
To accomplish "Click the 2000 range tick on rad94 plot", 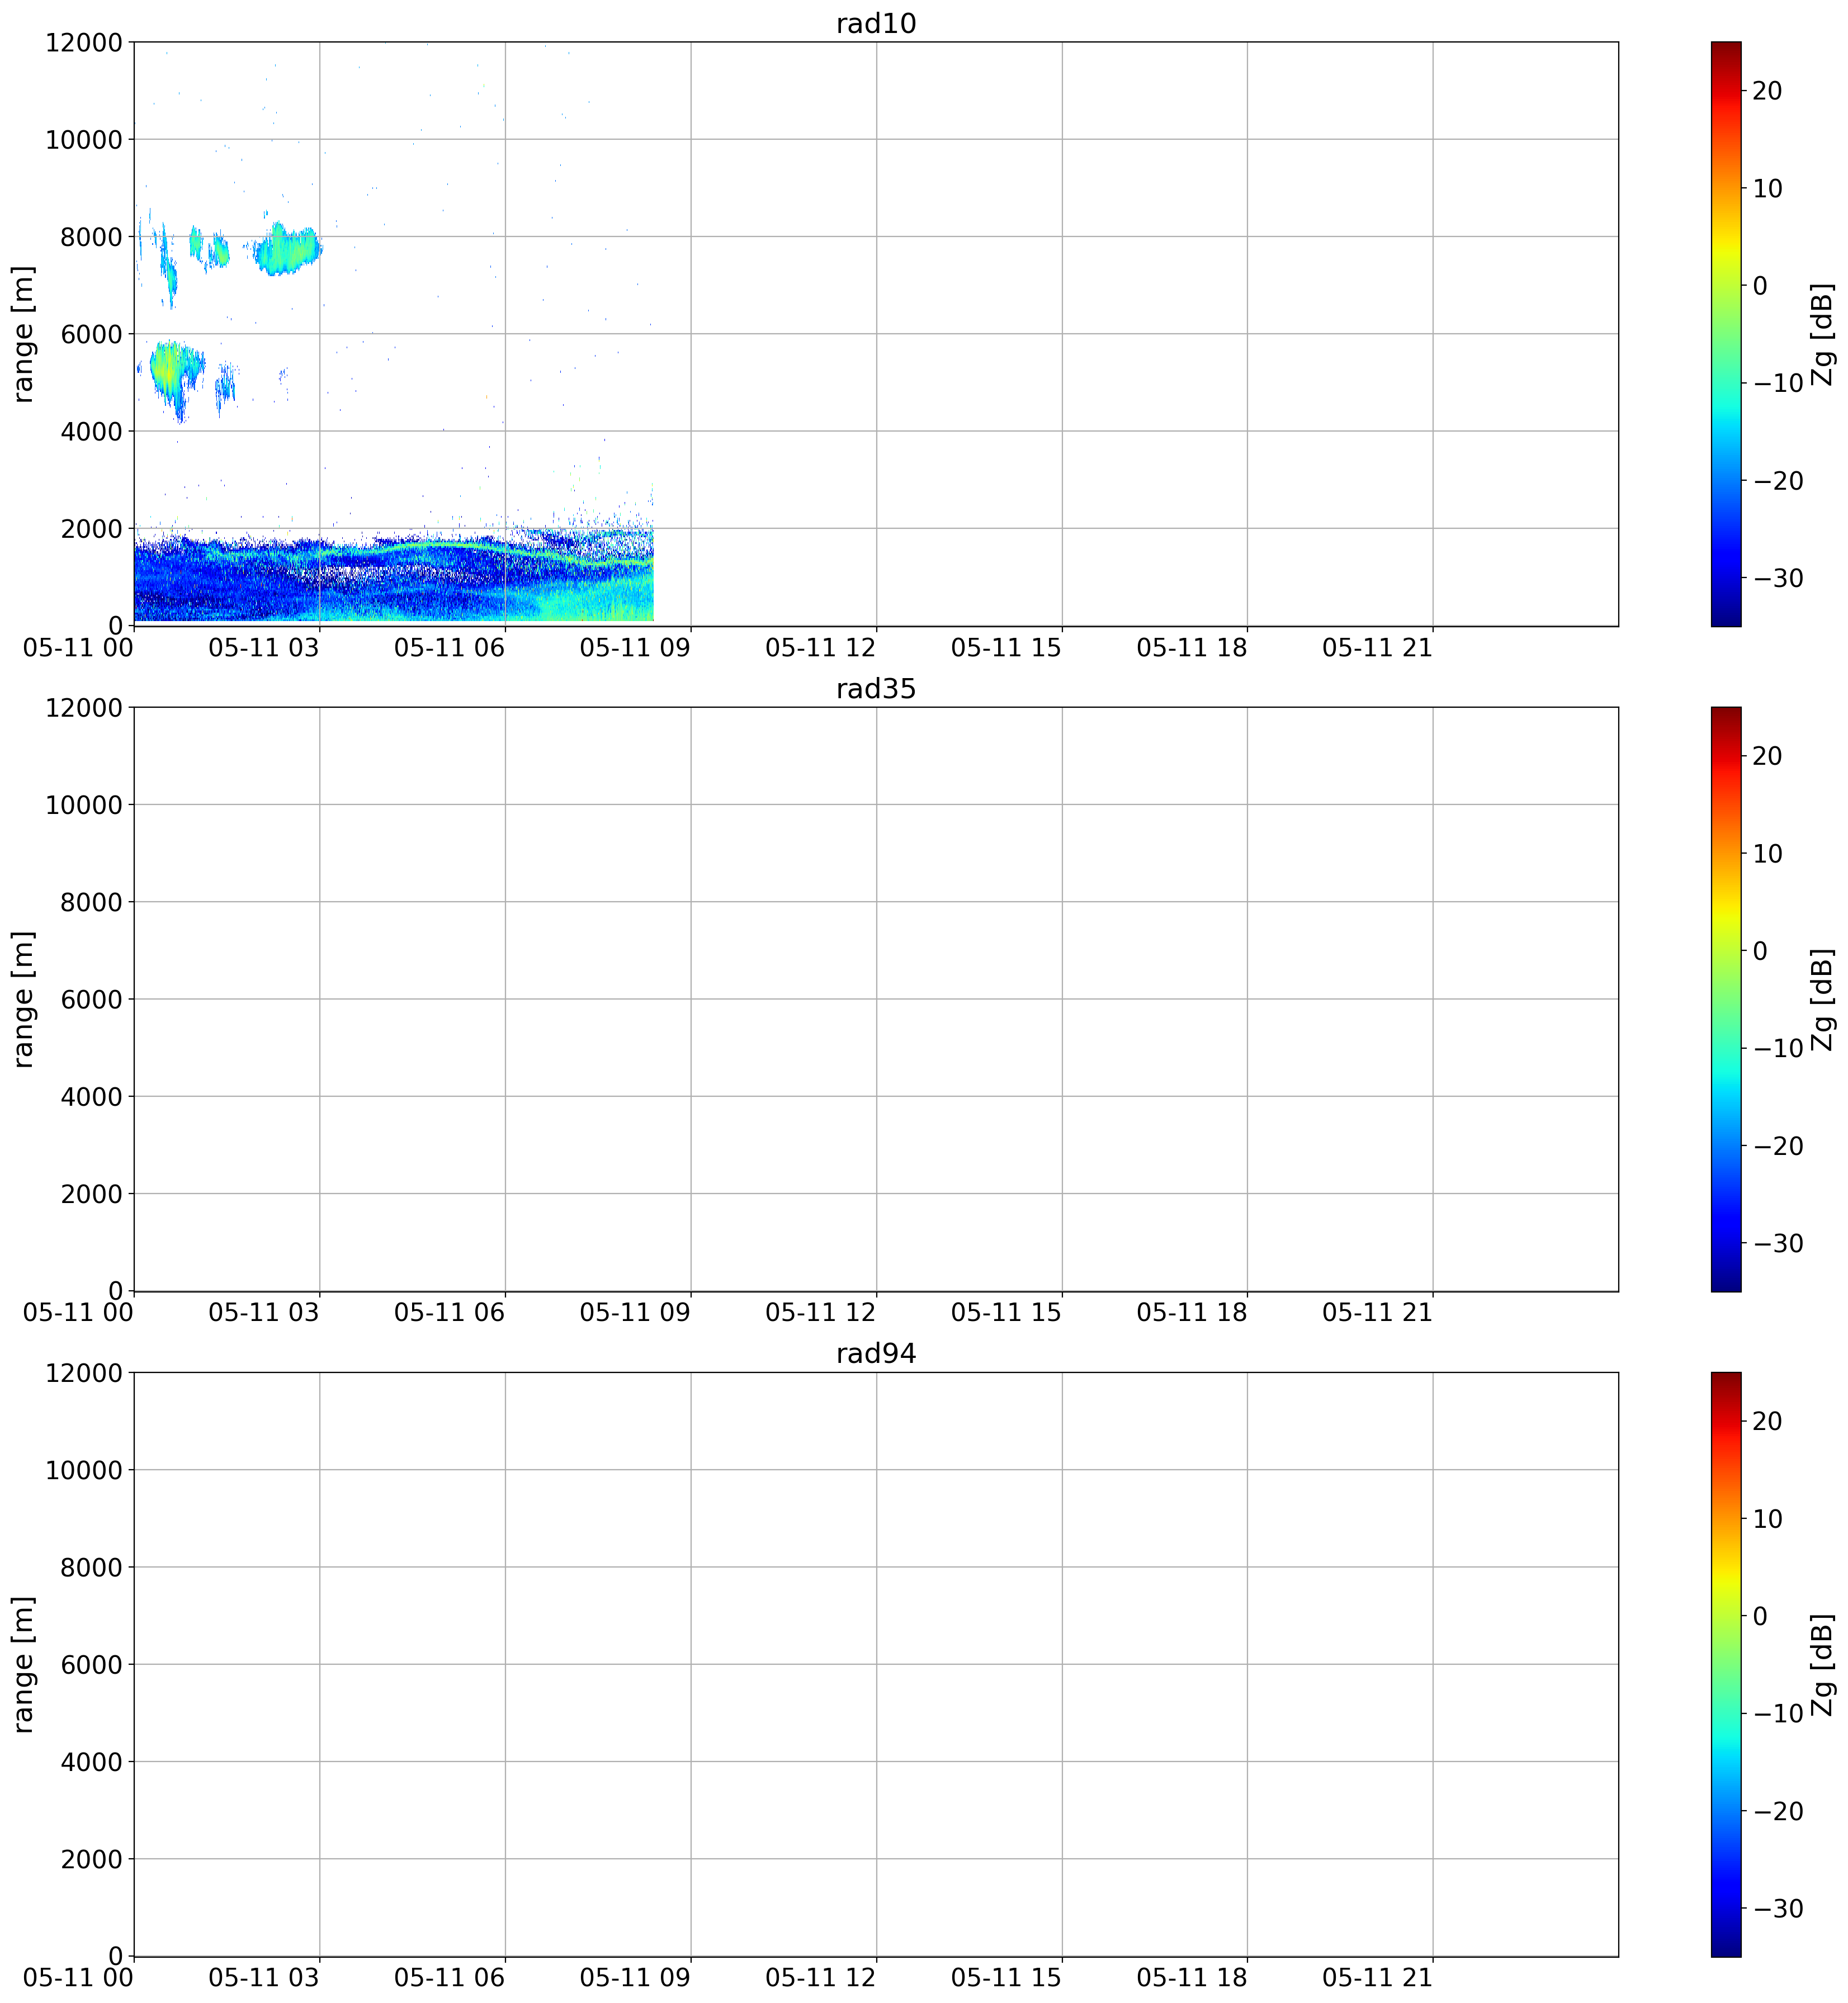I will 91,1860.
